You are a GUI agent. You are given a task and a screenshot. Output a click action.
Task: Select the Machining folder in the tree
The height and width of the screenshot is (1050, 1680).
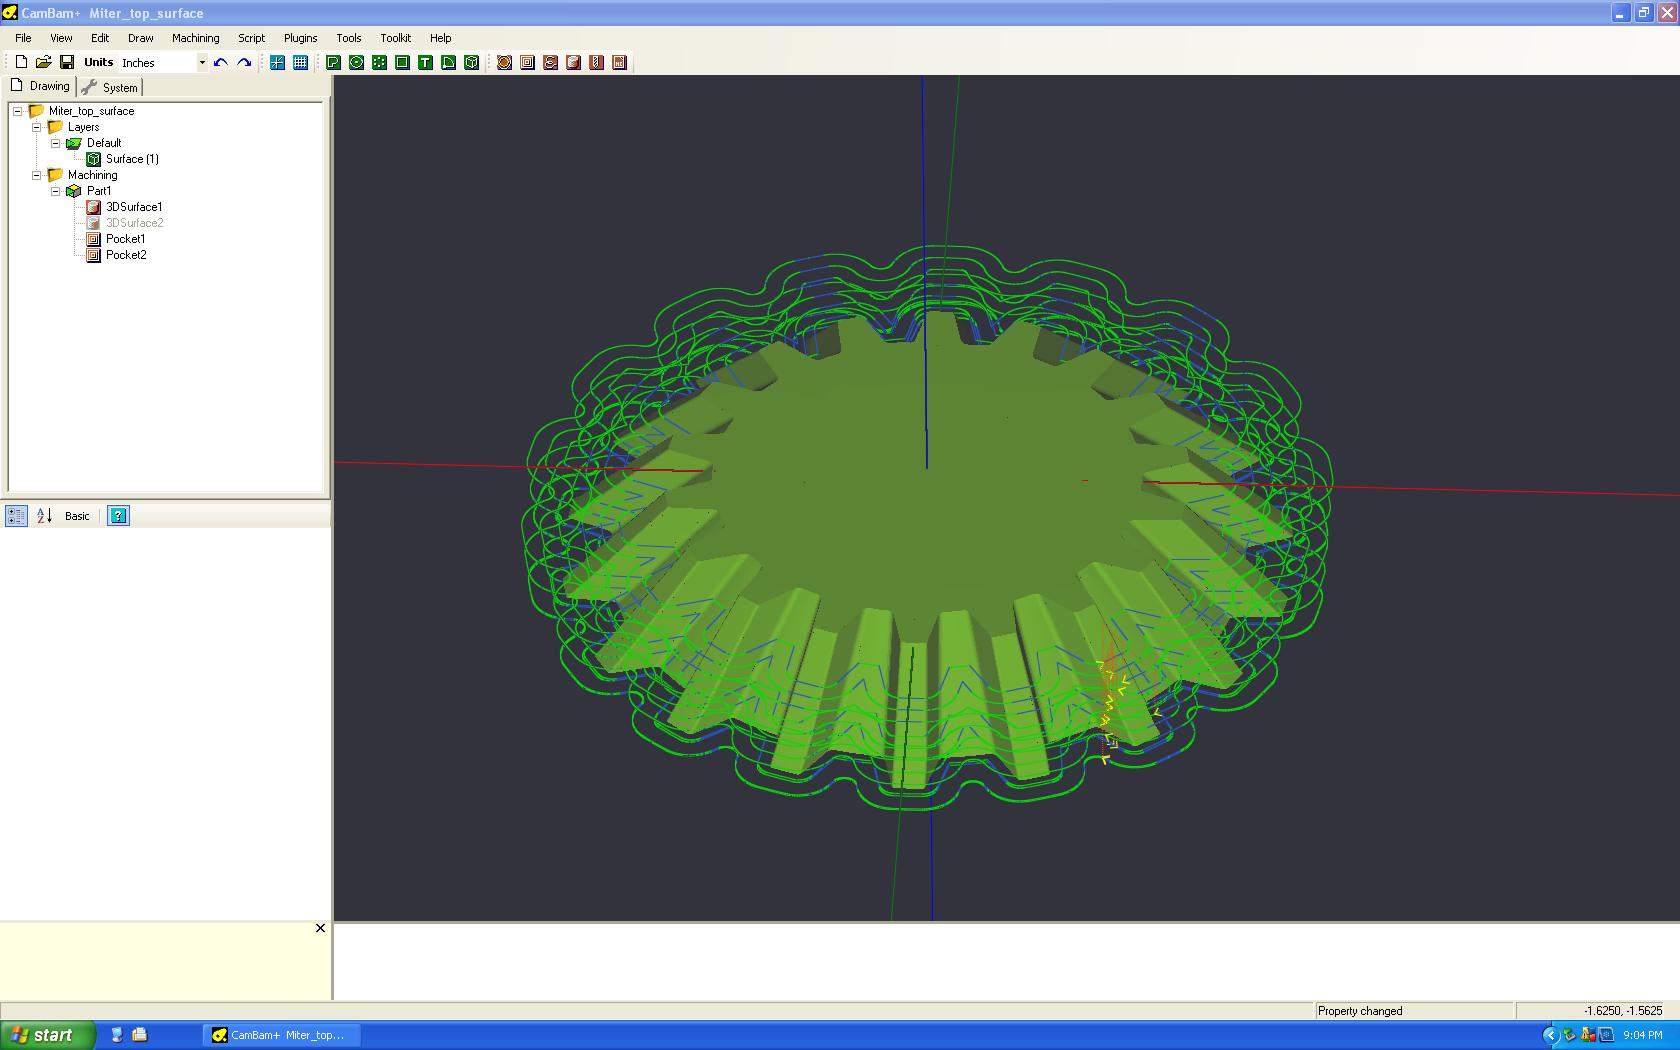click(x=92, y=175)
